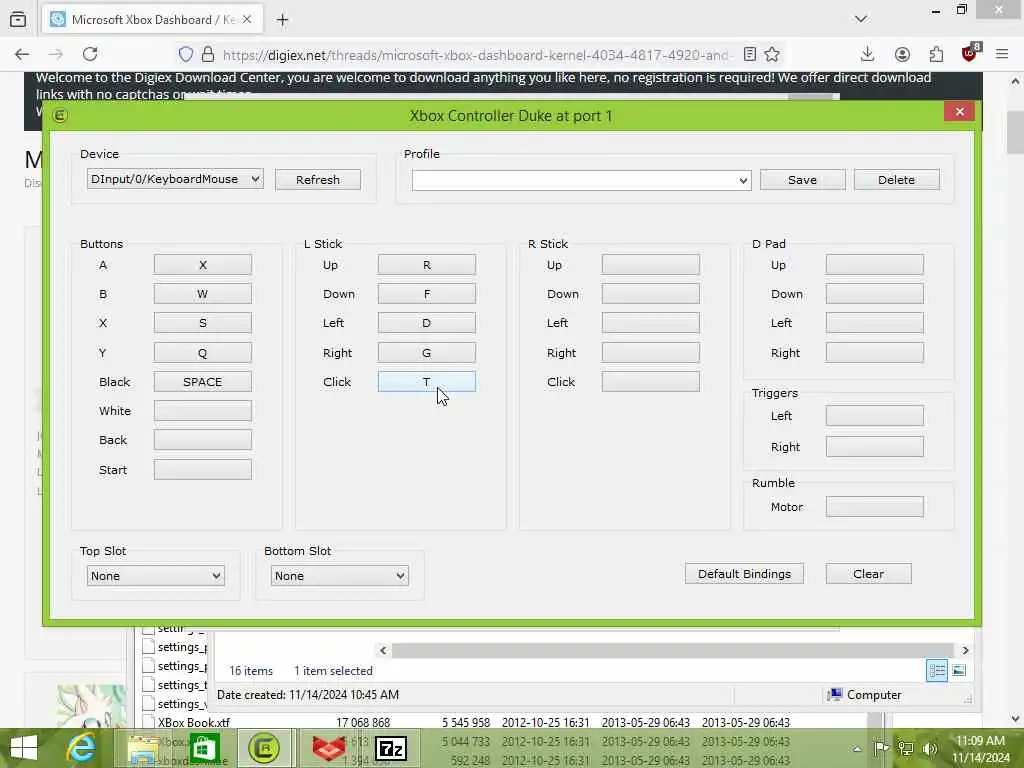Viewport: 1024px width, 768px height.
Task: Switch file explorer to details view
Action: coord(936,671)
